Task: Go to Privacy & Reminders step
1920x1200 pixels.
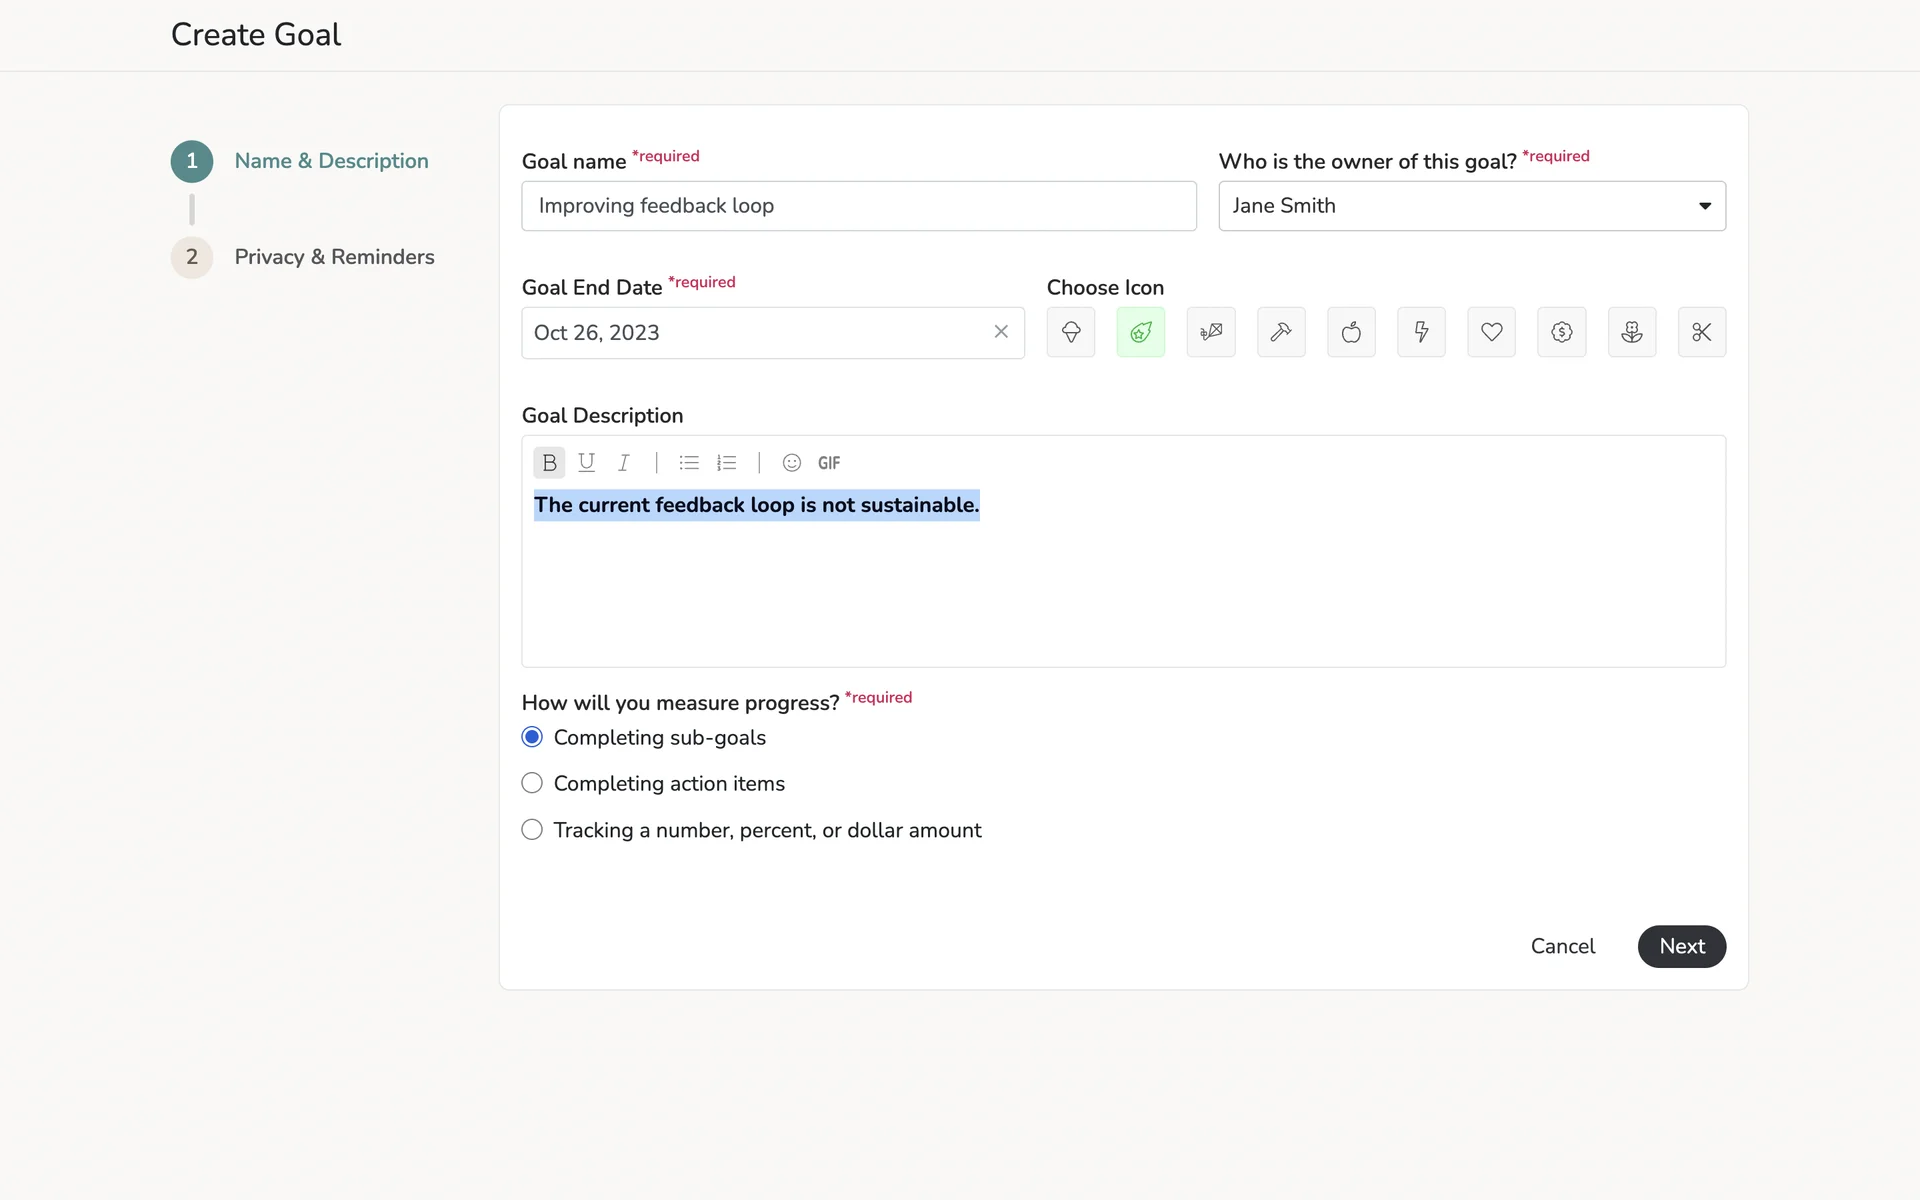Action: pos(334,257)
